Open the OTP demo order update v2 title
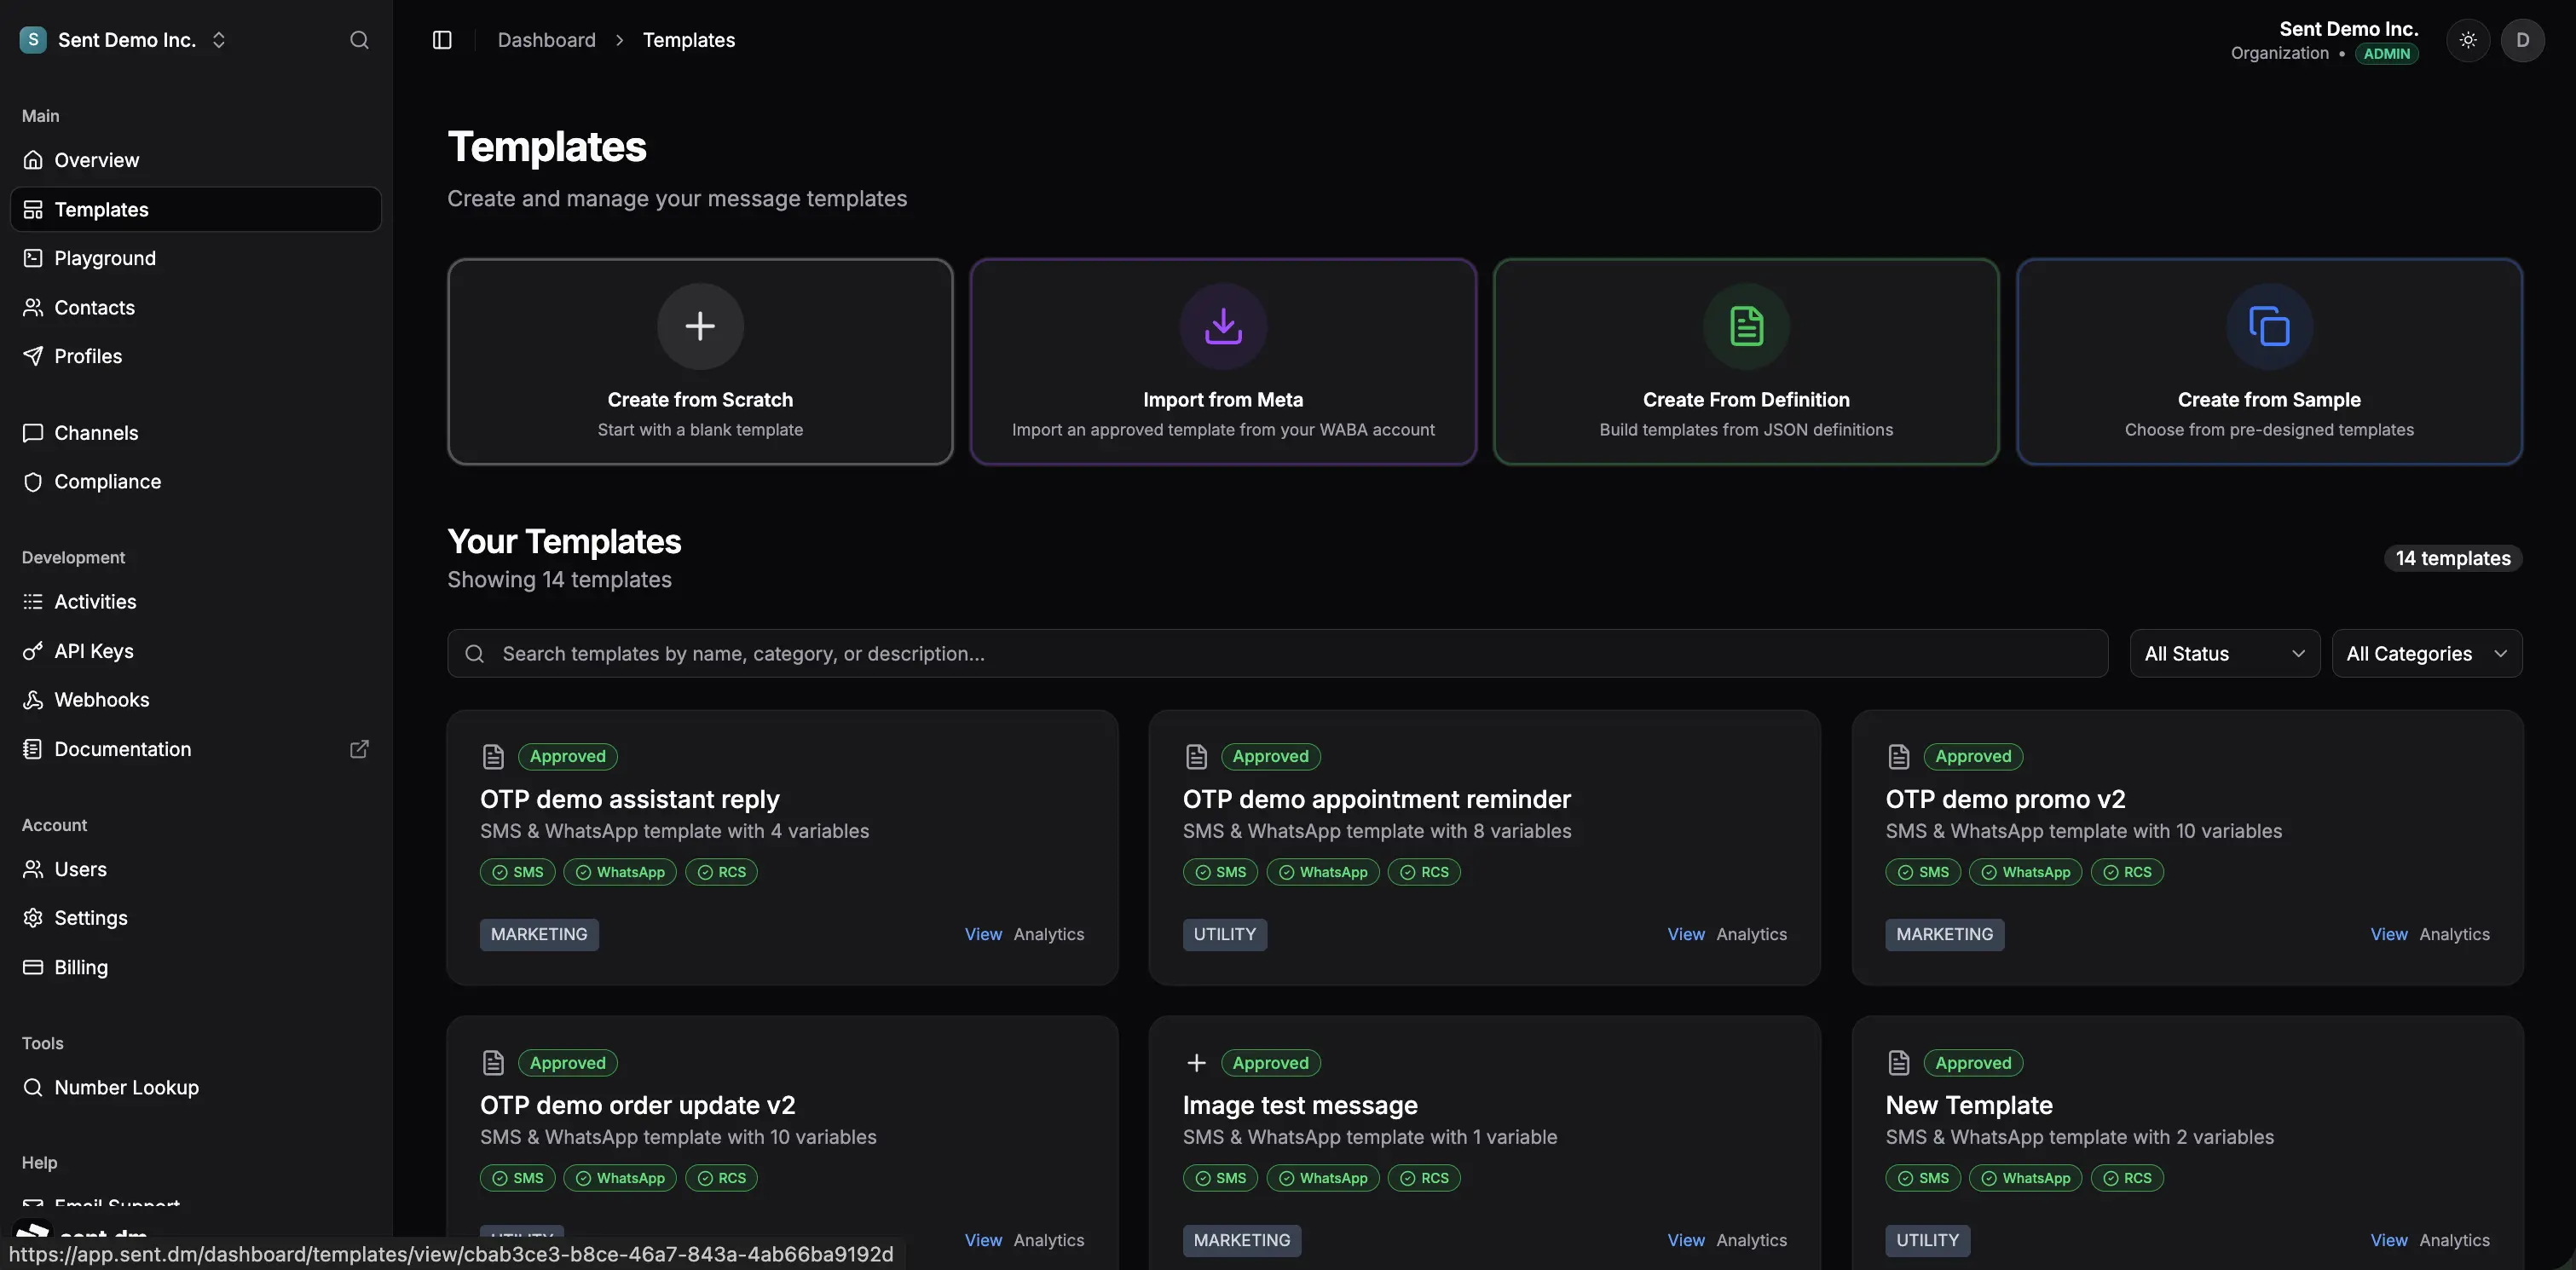Screen dimensions: 2576x1270 coord(637,1105)
